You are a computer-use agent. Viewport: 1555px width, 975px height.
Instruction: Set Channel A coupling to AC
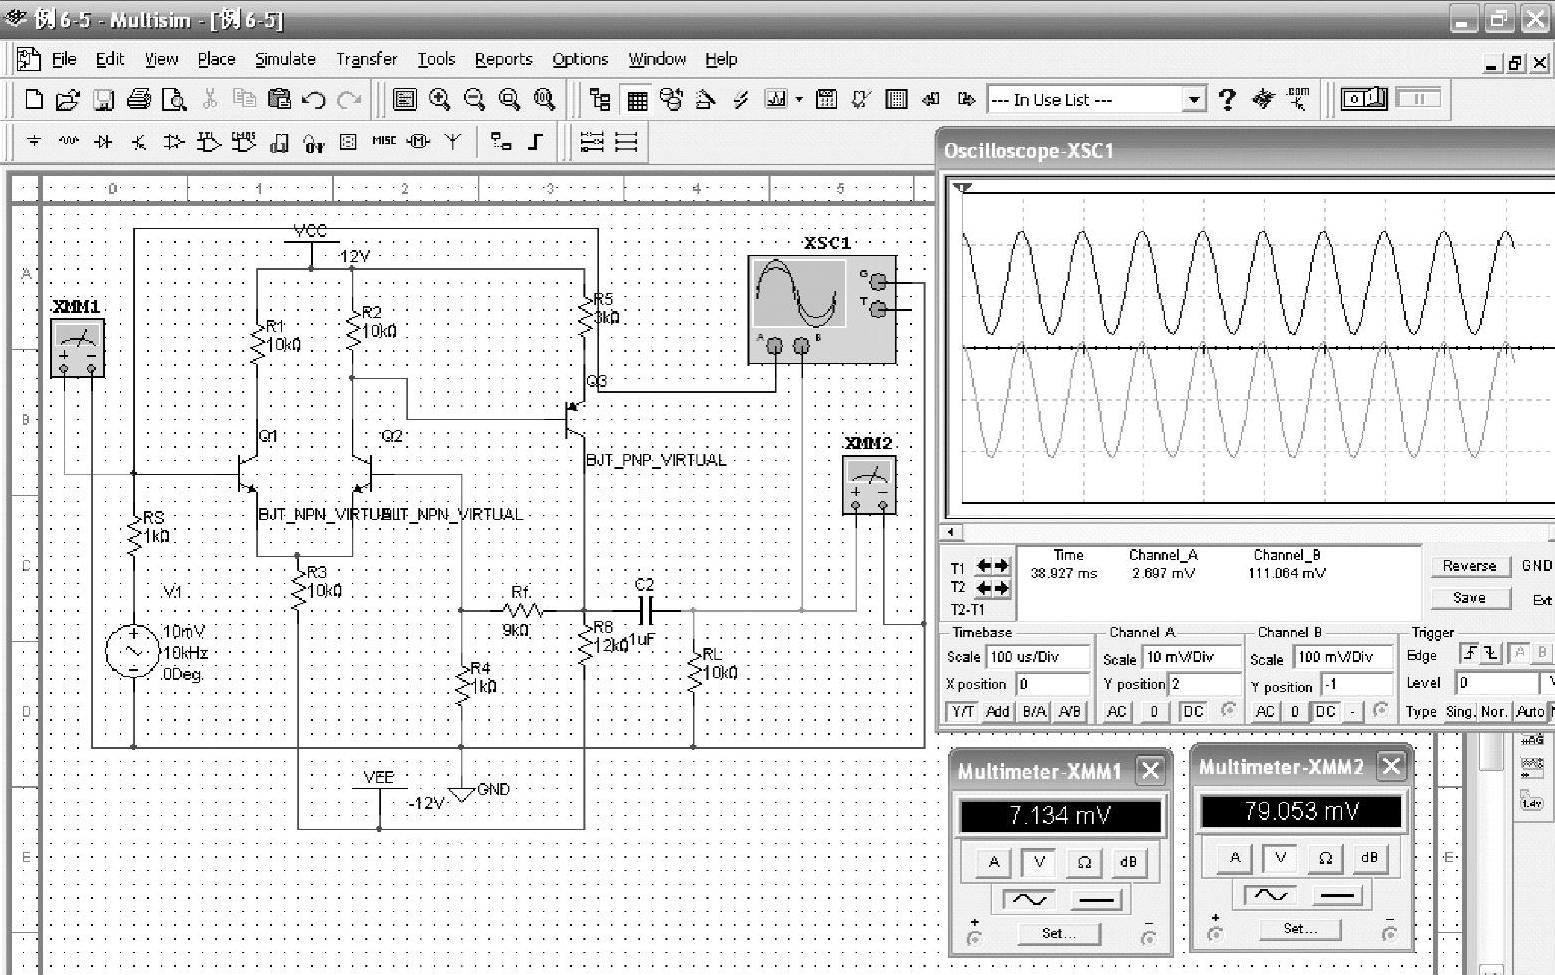point(1116,711)
